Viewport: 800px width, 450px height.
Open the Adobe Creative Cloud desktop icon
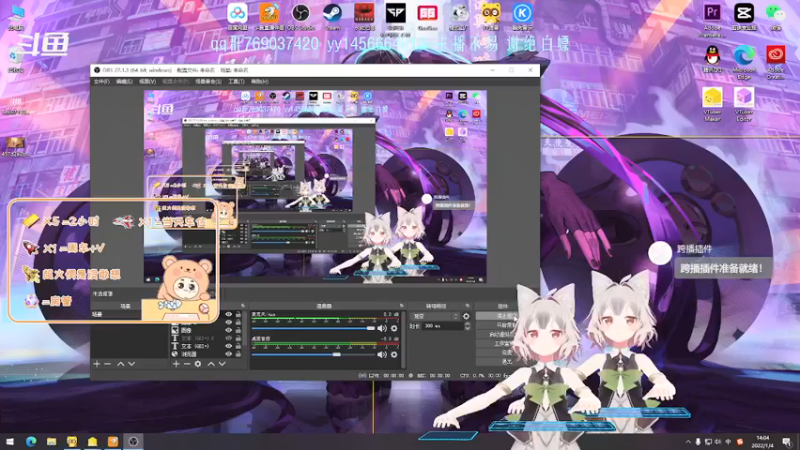776,62
